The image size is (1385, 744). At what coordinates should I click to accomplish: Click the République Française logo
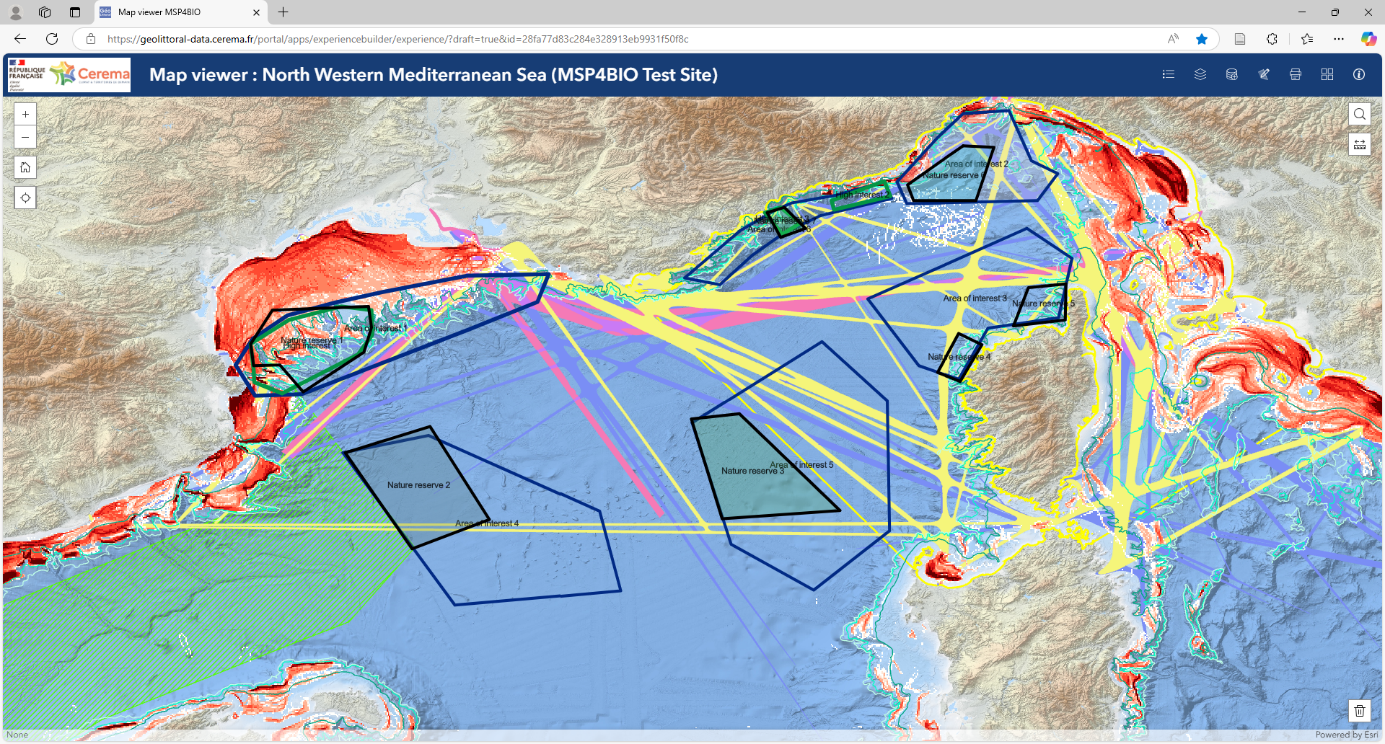(x=25, y=74)
